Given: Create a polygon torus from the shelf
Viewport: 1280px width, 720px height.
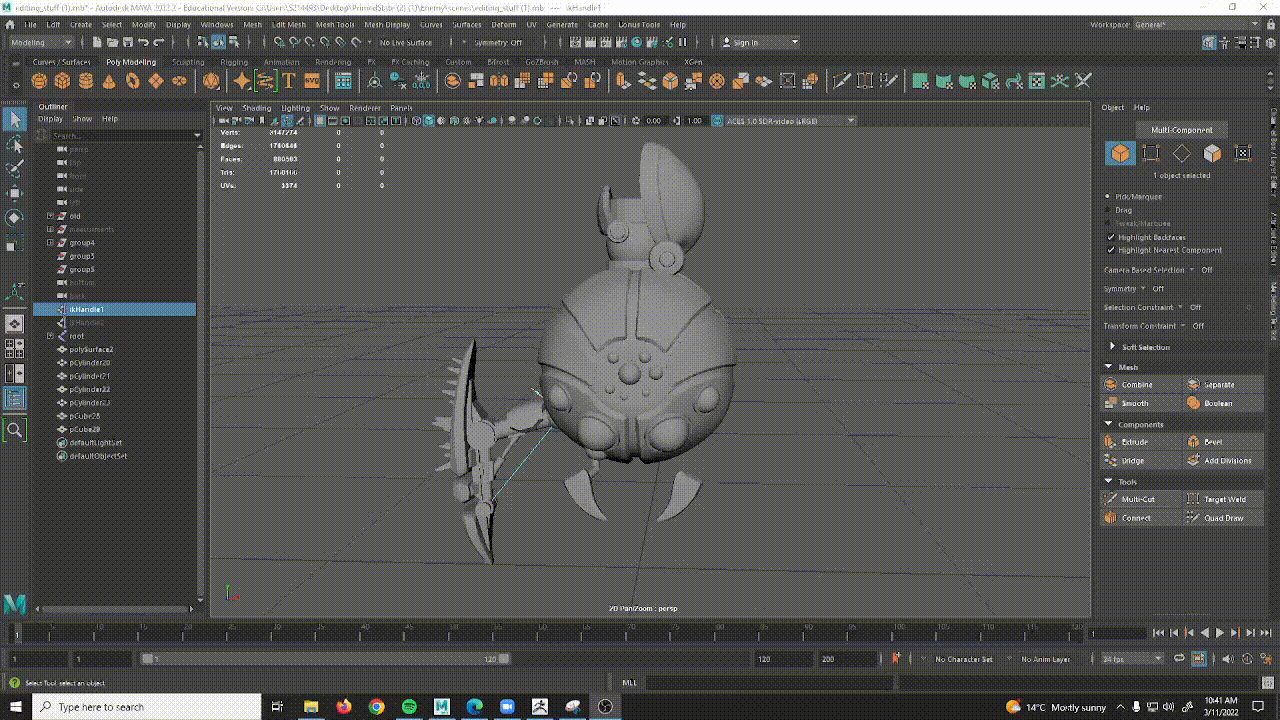Looking at the screenshot, I should (x=133, y=81).
